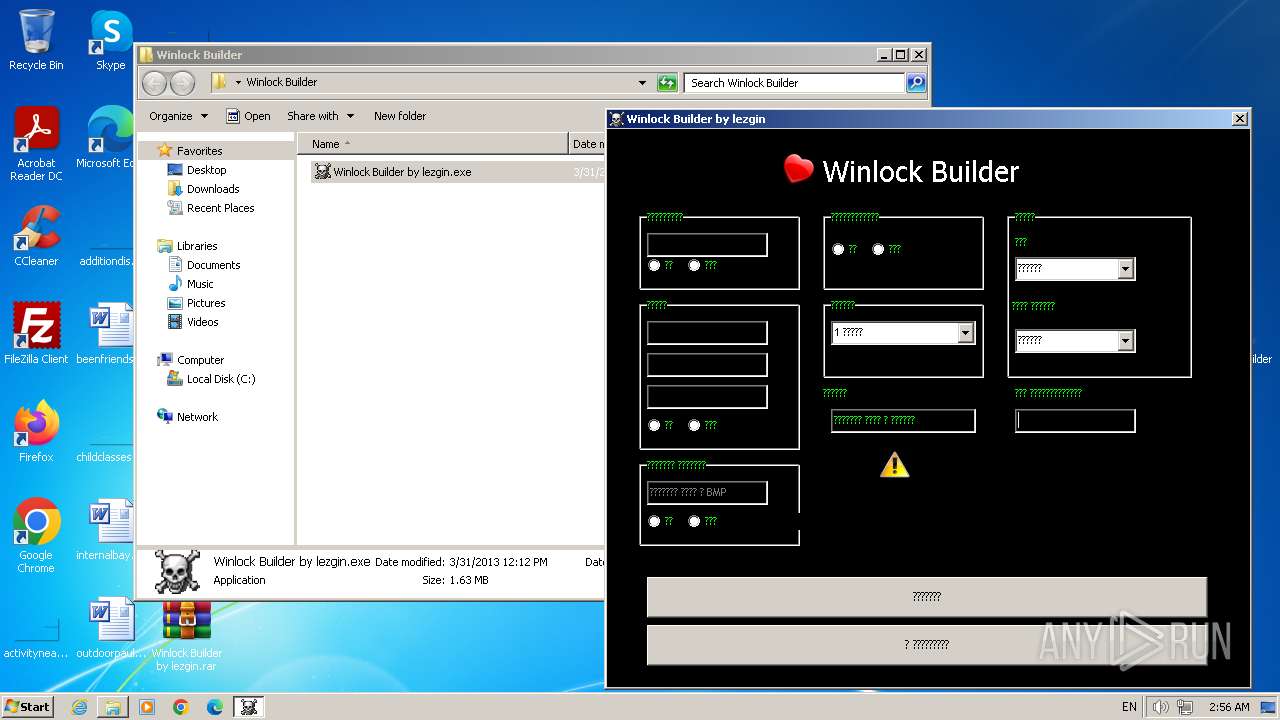Open CCleaner desktop shortcut
The width and height of the screenshot is (1280, 720).
(36, 236)
